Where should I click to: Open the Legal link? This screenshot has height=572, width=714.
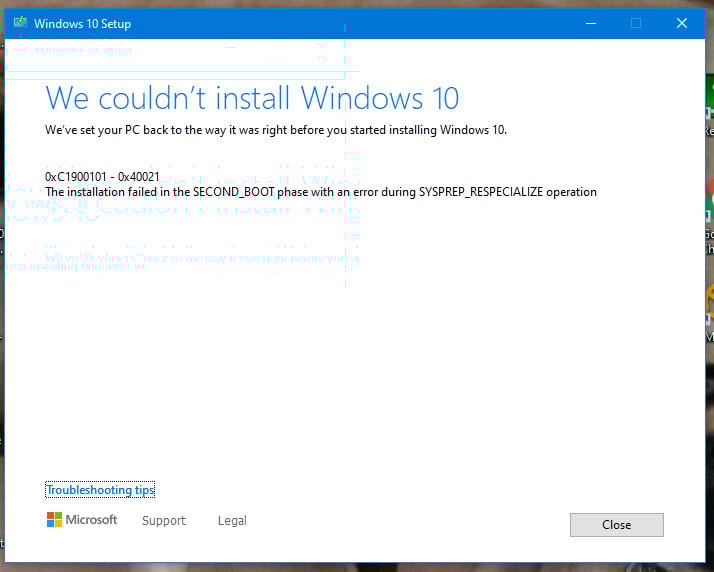(232, 521)
